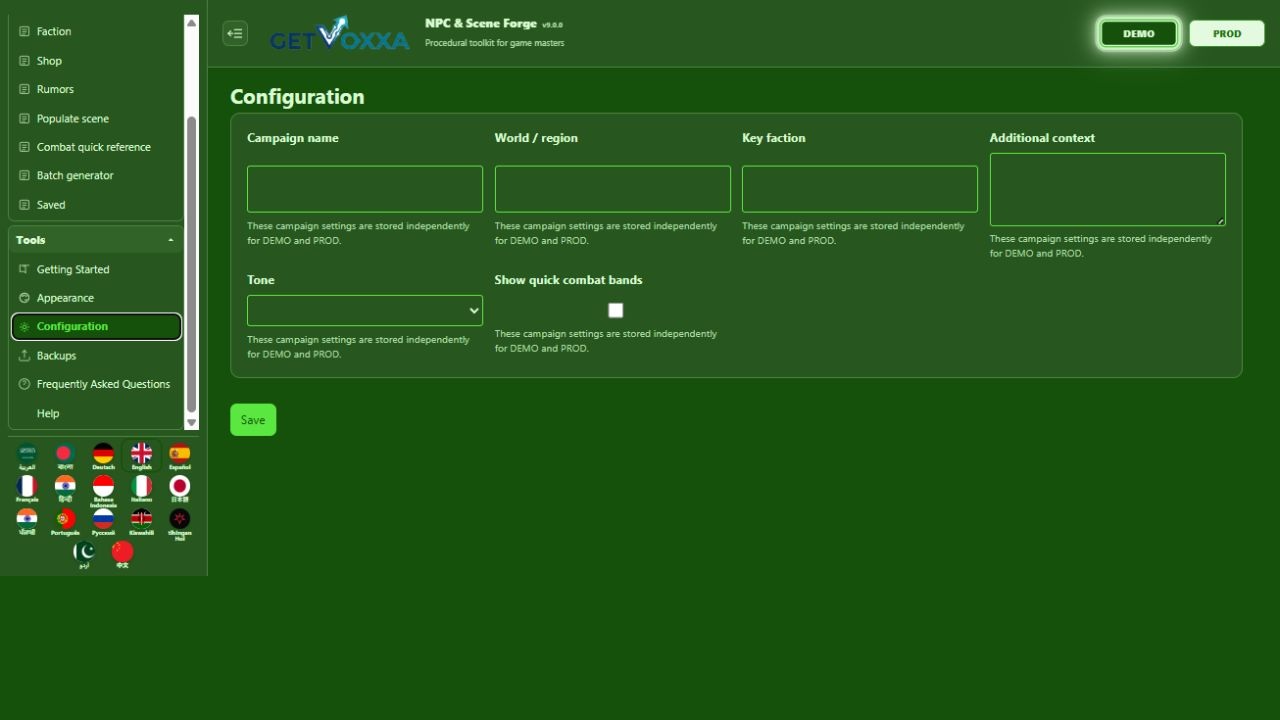Click the sidebar scroll down arrow
This screenshot has width=1280, height=720.
pos(191,423)
